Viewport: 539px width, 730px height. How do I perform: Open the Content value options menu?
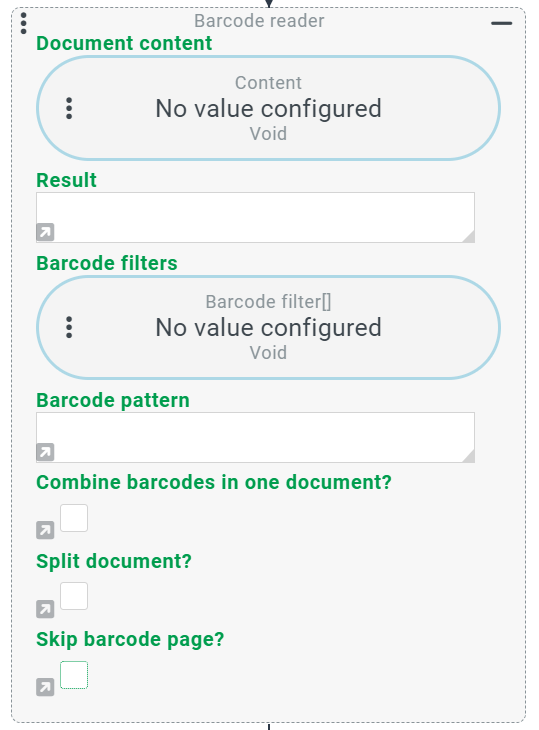pyautogui.click(x=69, y=108)
